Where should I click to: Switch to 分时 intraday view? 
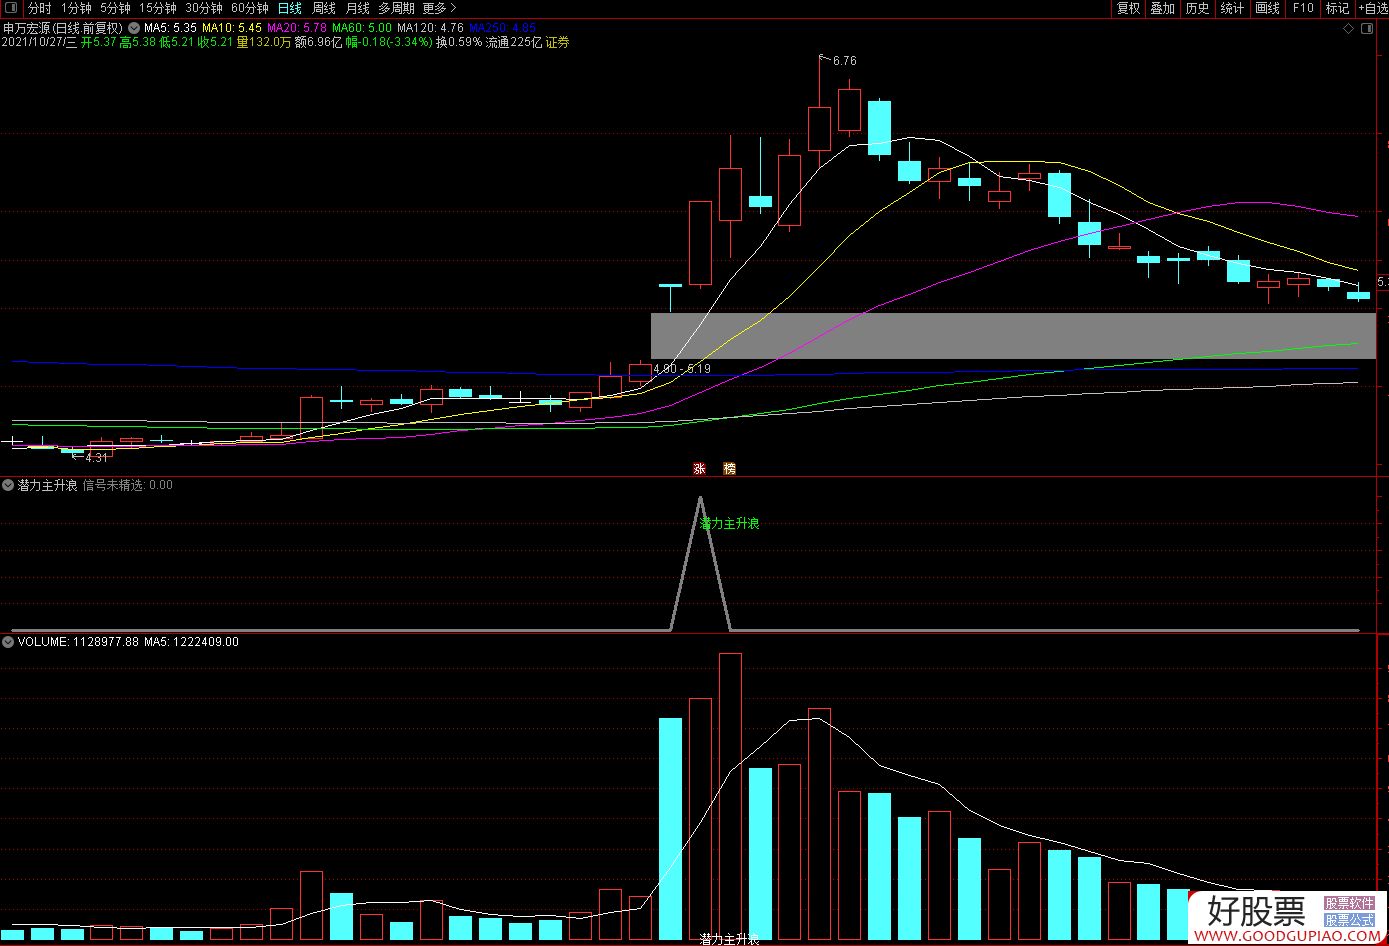tap(39, 8)
